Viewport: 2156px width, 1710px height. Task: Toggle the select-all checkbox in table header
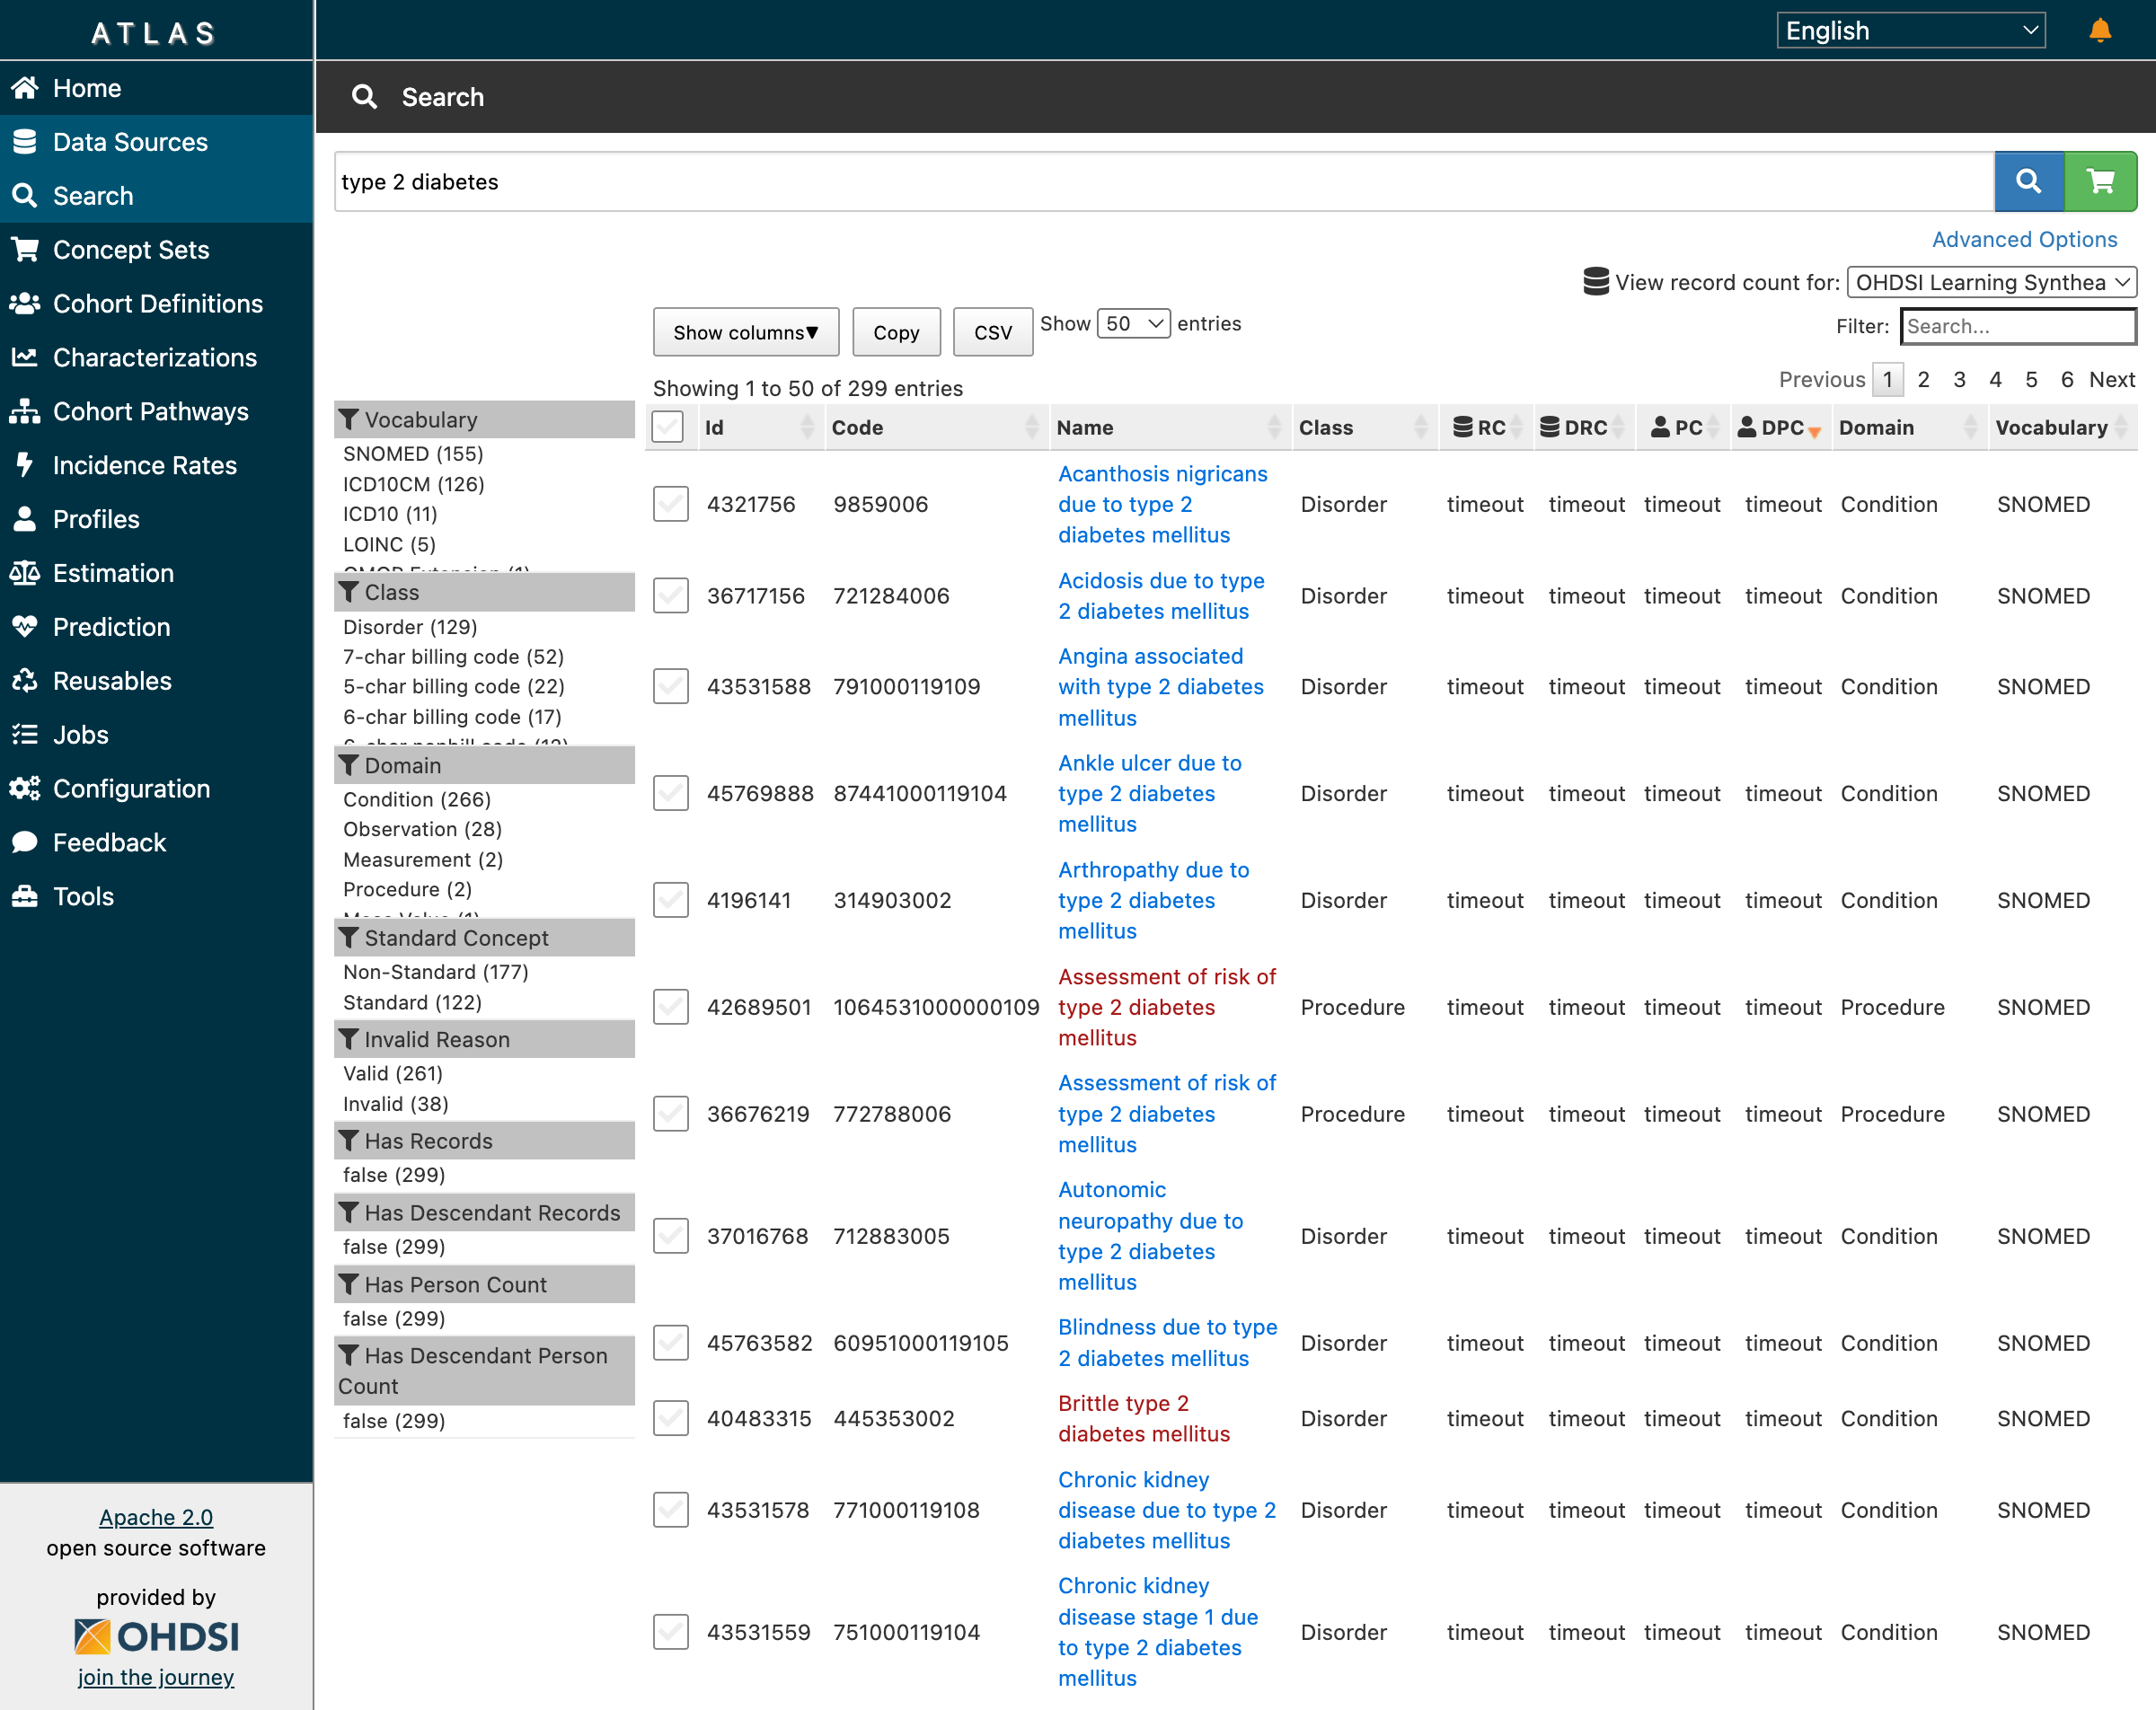point(668,427)
